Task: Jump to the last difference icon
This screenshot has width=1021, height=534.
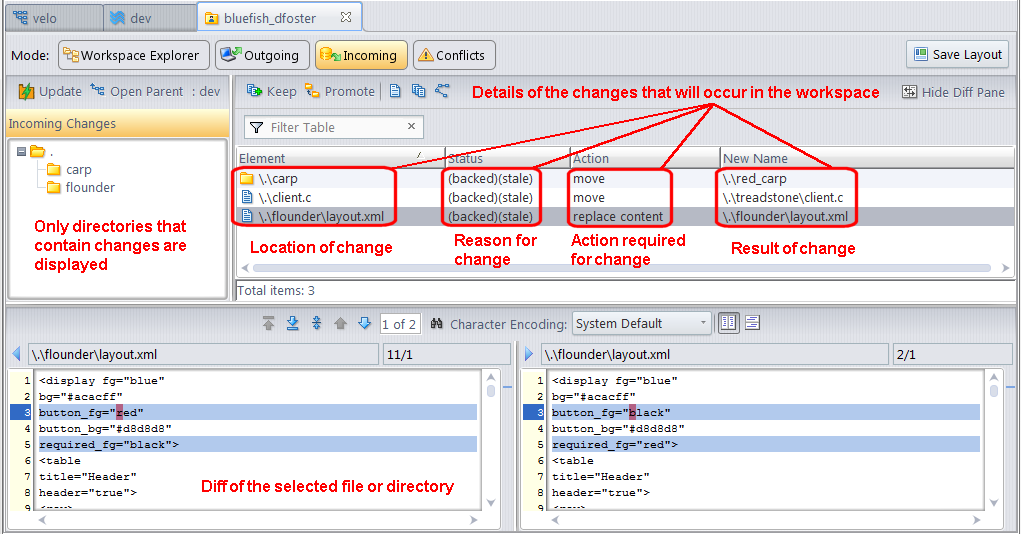Action: coord(293,324)
